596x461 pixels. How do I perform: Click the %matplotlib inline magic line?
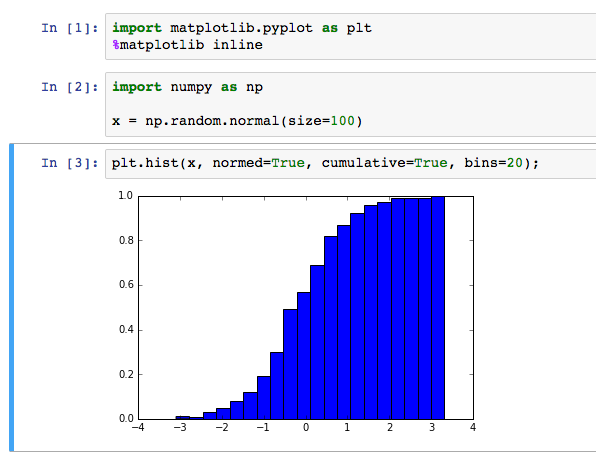coord(187,45)
